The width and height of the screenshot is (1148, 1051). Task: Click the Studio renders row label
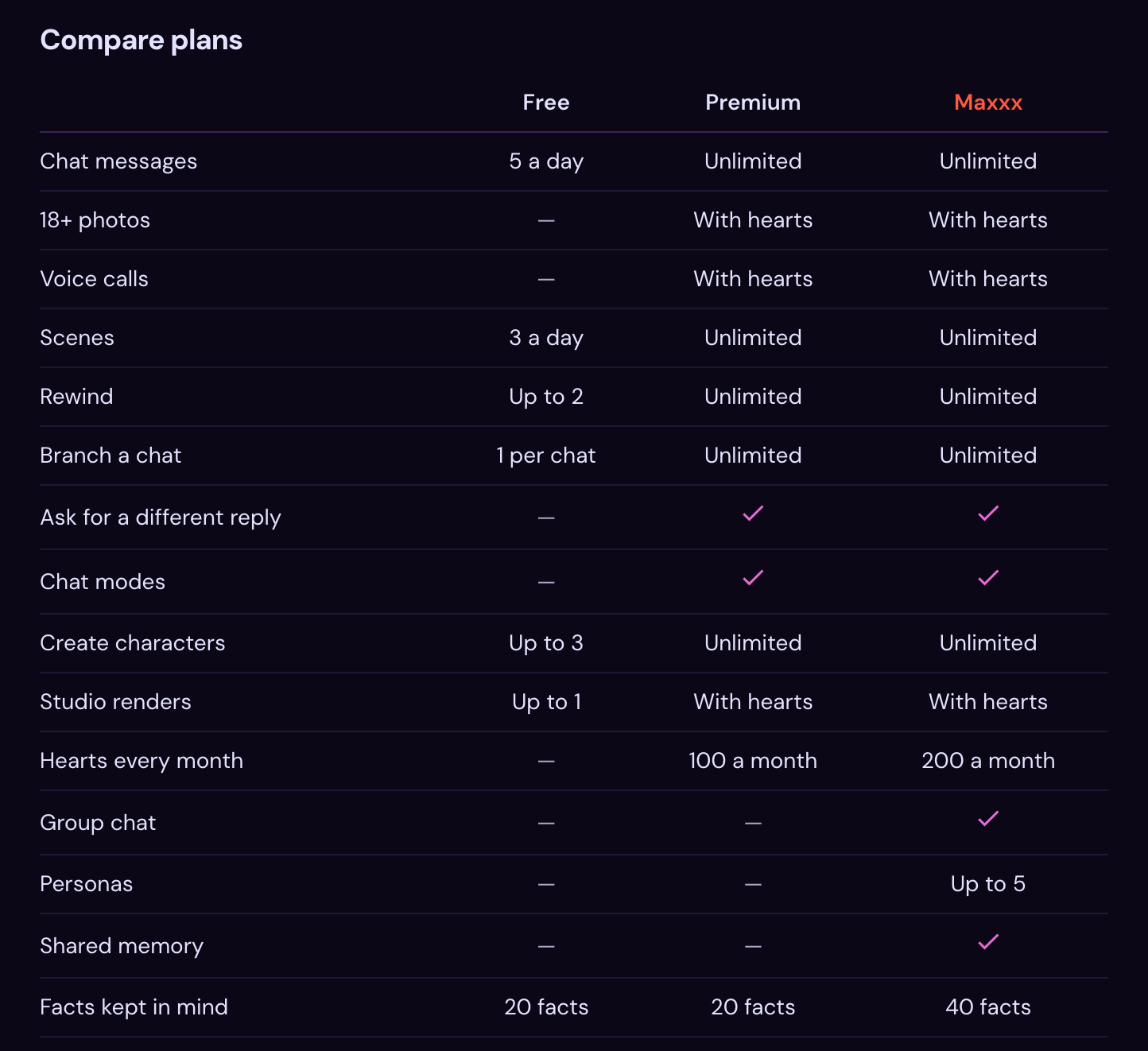116,702
